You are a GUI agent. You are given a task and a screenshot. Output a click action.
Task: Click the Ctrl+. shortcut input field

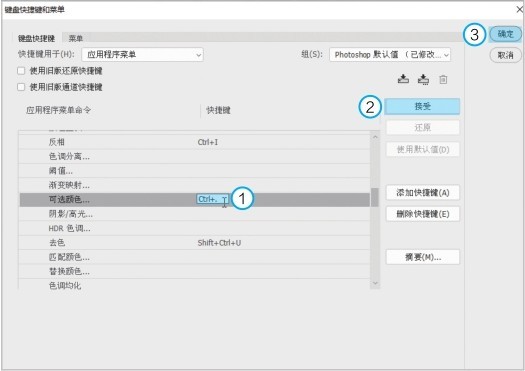(213, 199)
